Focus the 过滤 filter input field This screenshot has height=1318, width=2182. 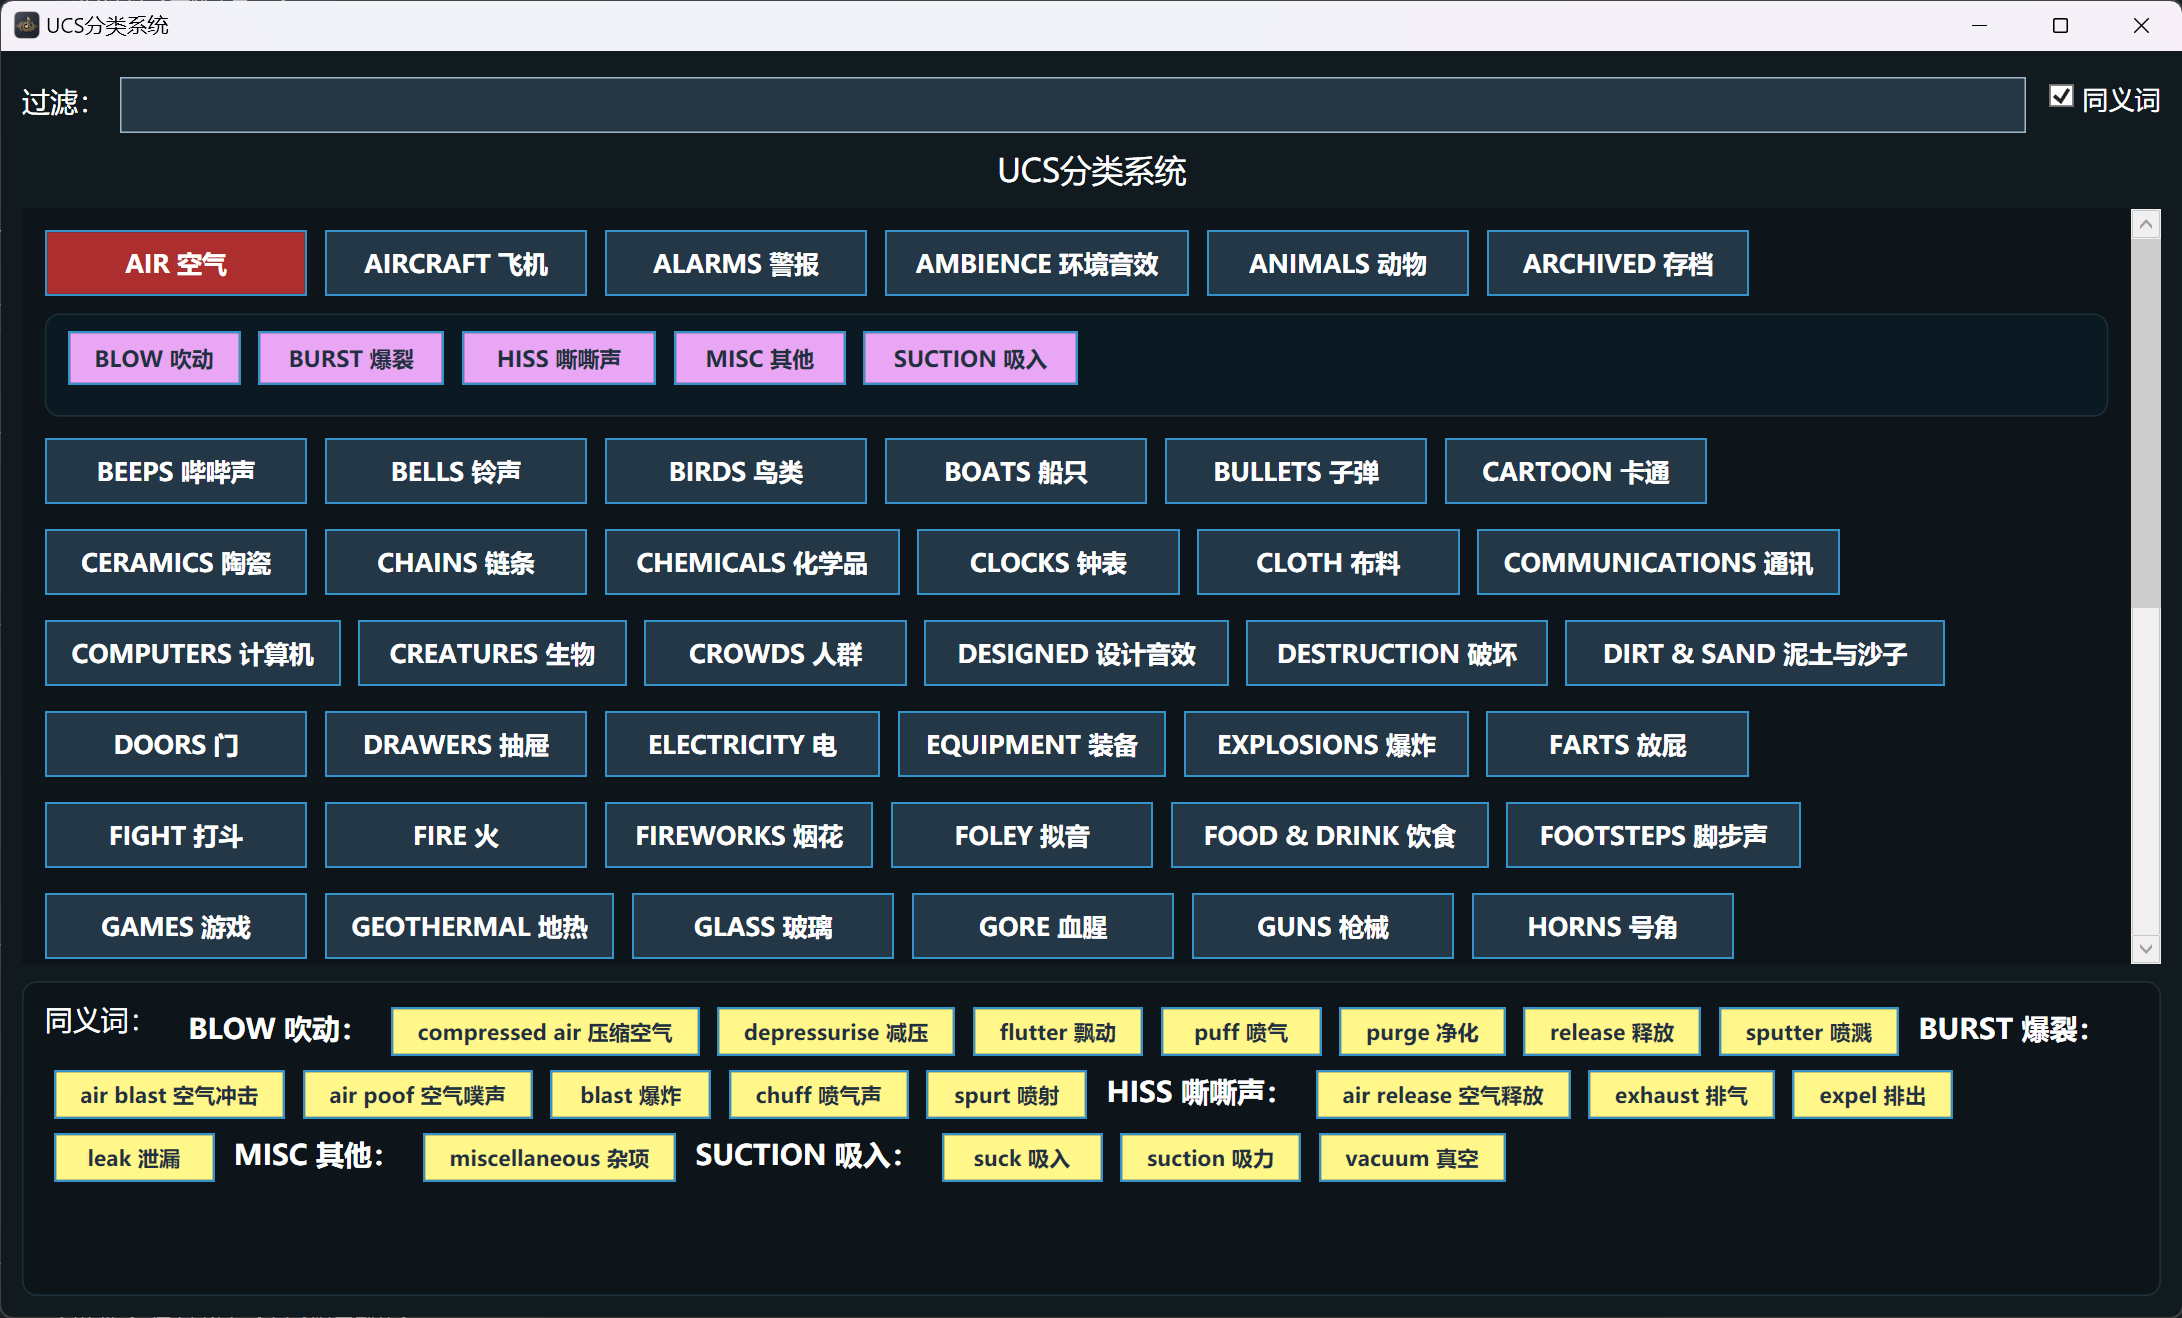(x=1072, y=105)
